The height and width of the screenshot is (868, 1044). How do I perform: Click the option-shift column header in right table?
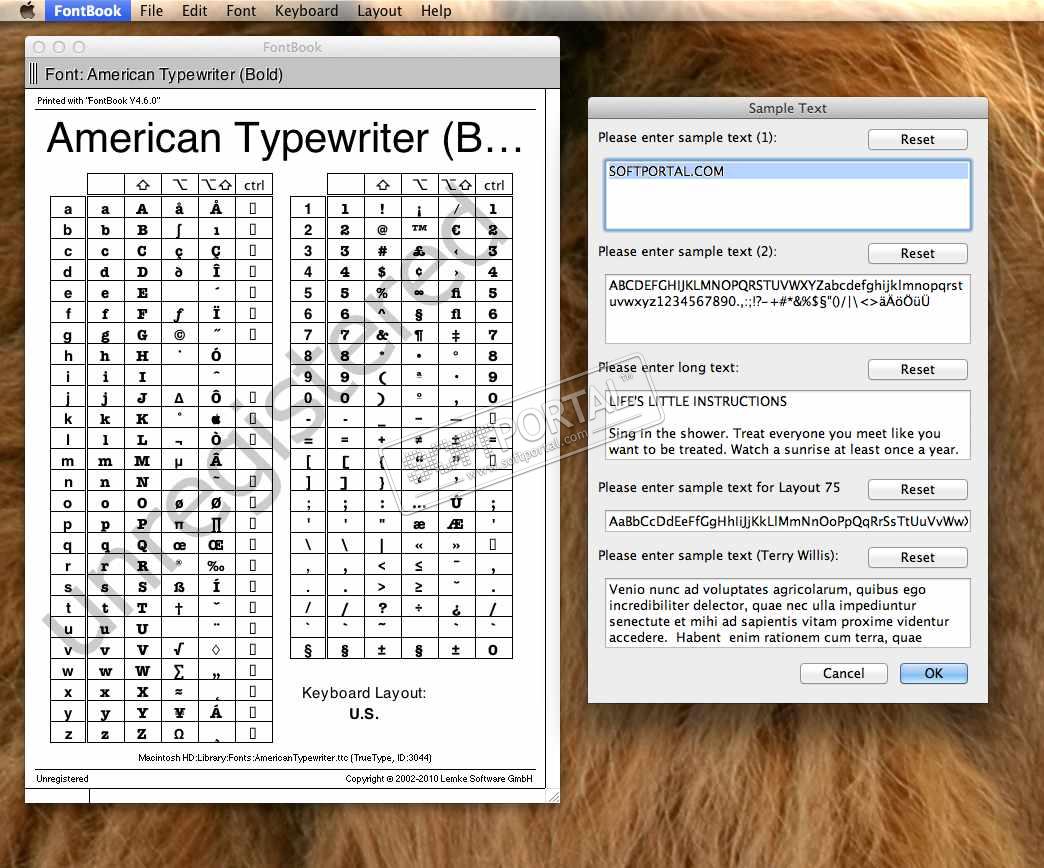[457, 184]
